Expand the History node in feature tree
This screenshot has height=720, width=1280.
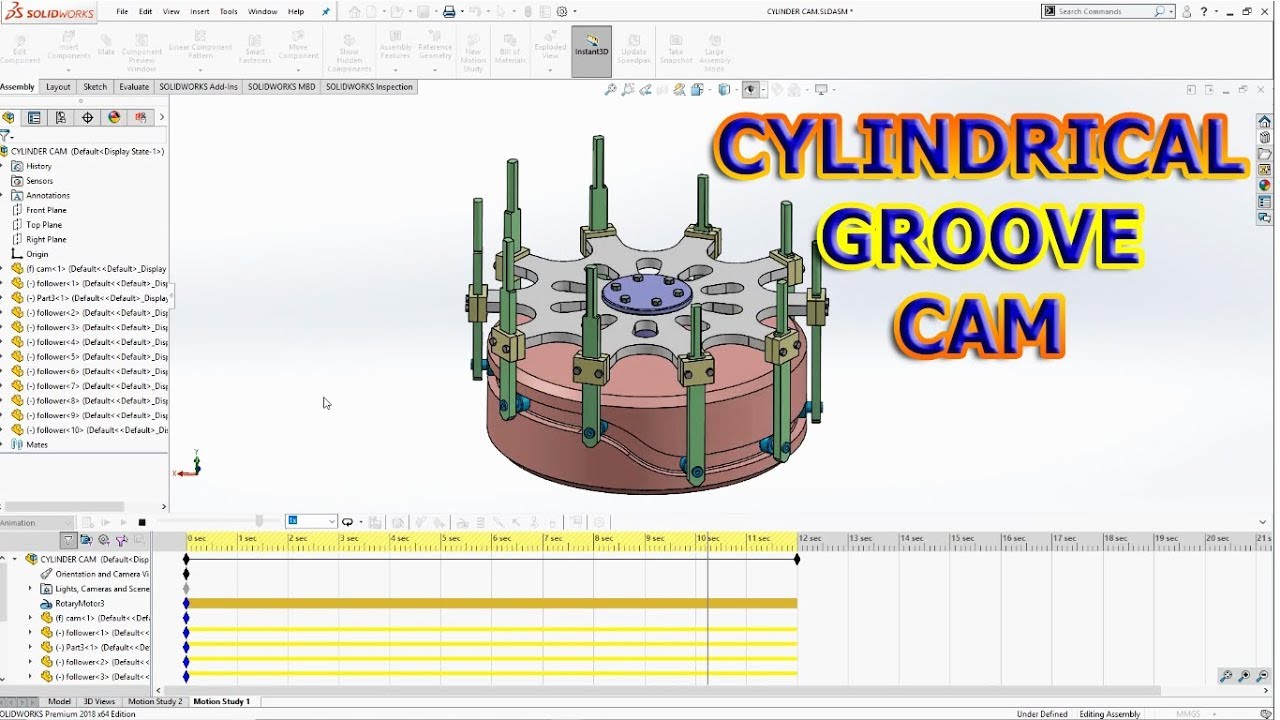point(3,166)
